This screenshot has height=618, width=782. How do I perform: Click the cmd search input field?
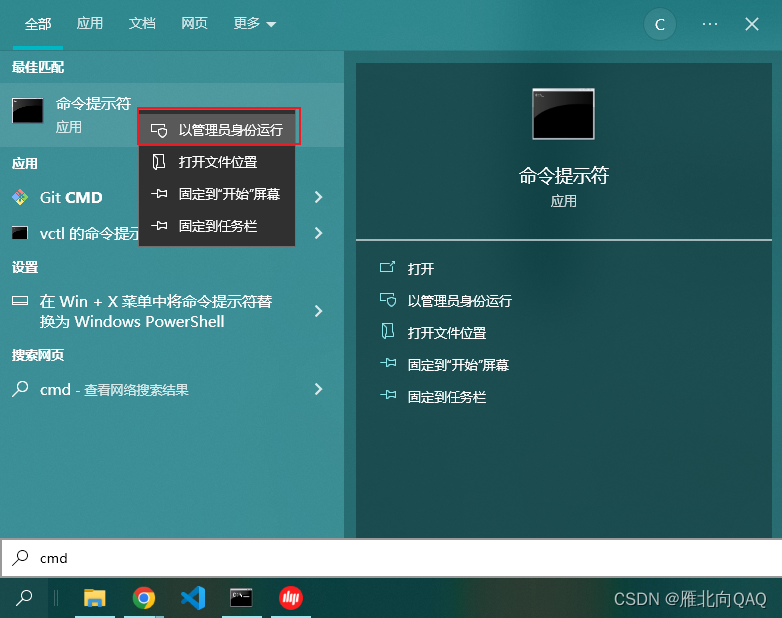point(391,558)
